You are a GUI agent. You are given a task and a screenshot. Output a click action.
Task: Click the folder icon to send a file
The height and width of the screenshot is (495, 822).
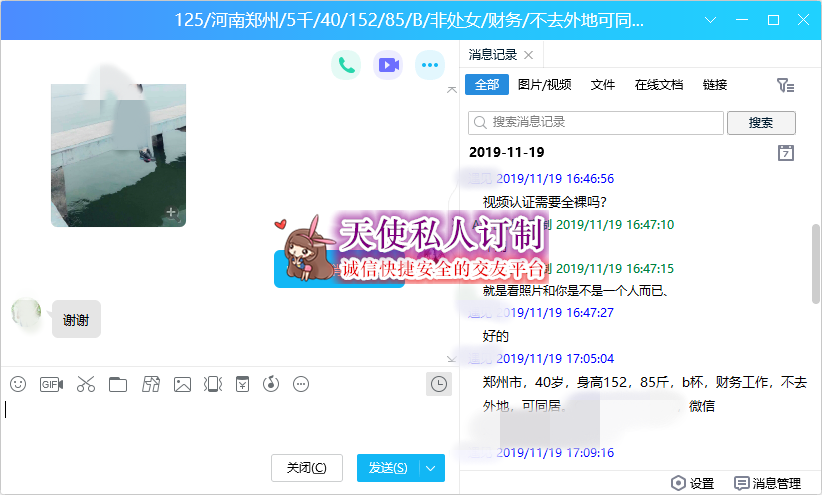click(118, 384)
